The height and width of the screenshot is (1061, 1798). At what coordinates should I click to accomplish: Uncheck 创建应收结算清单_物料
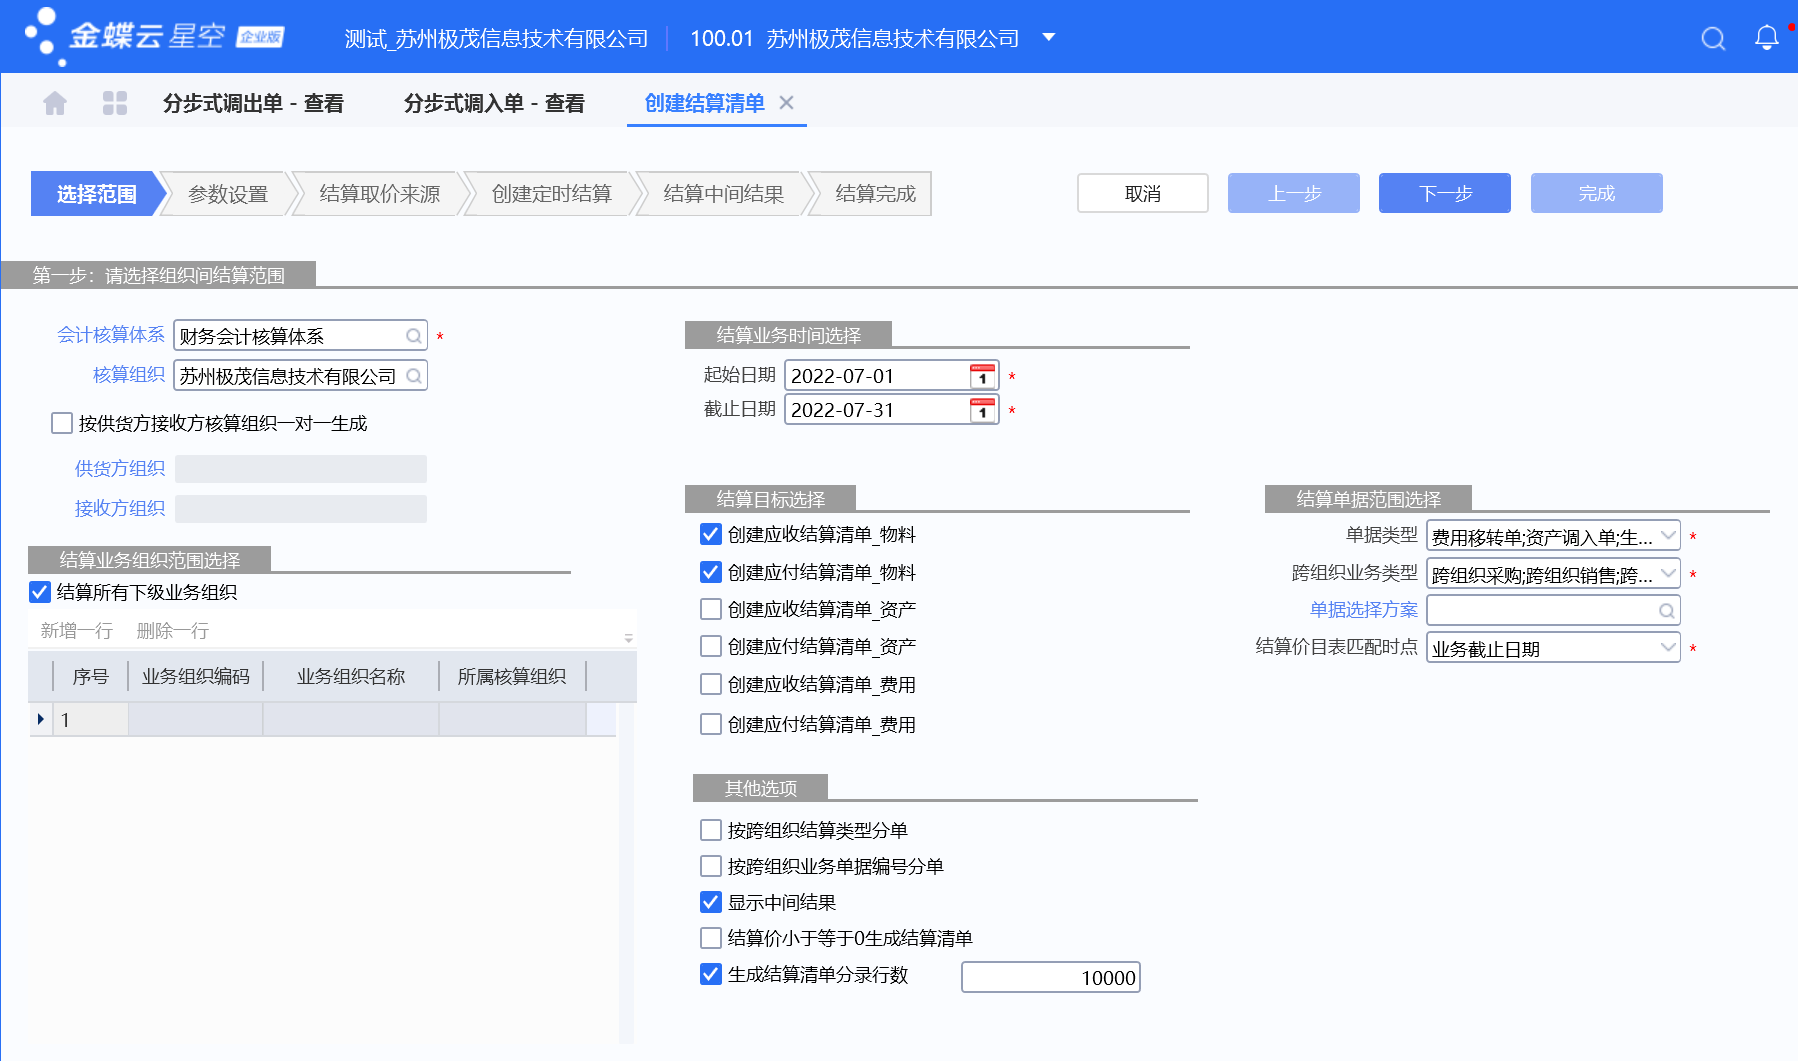(711, 534)
